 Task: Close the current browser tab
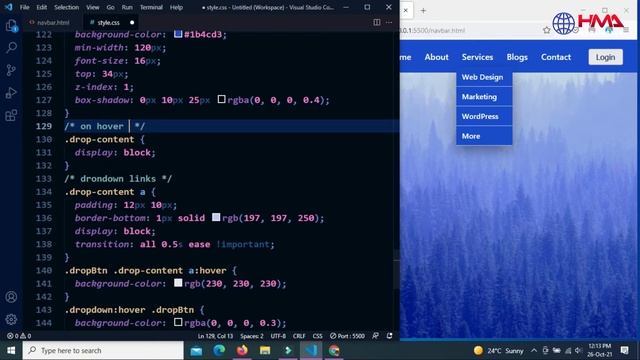coord(406,11)
